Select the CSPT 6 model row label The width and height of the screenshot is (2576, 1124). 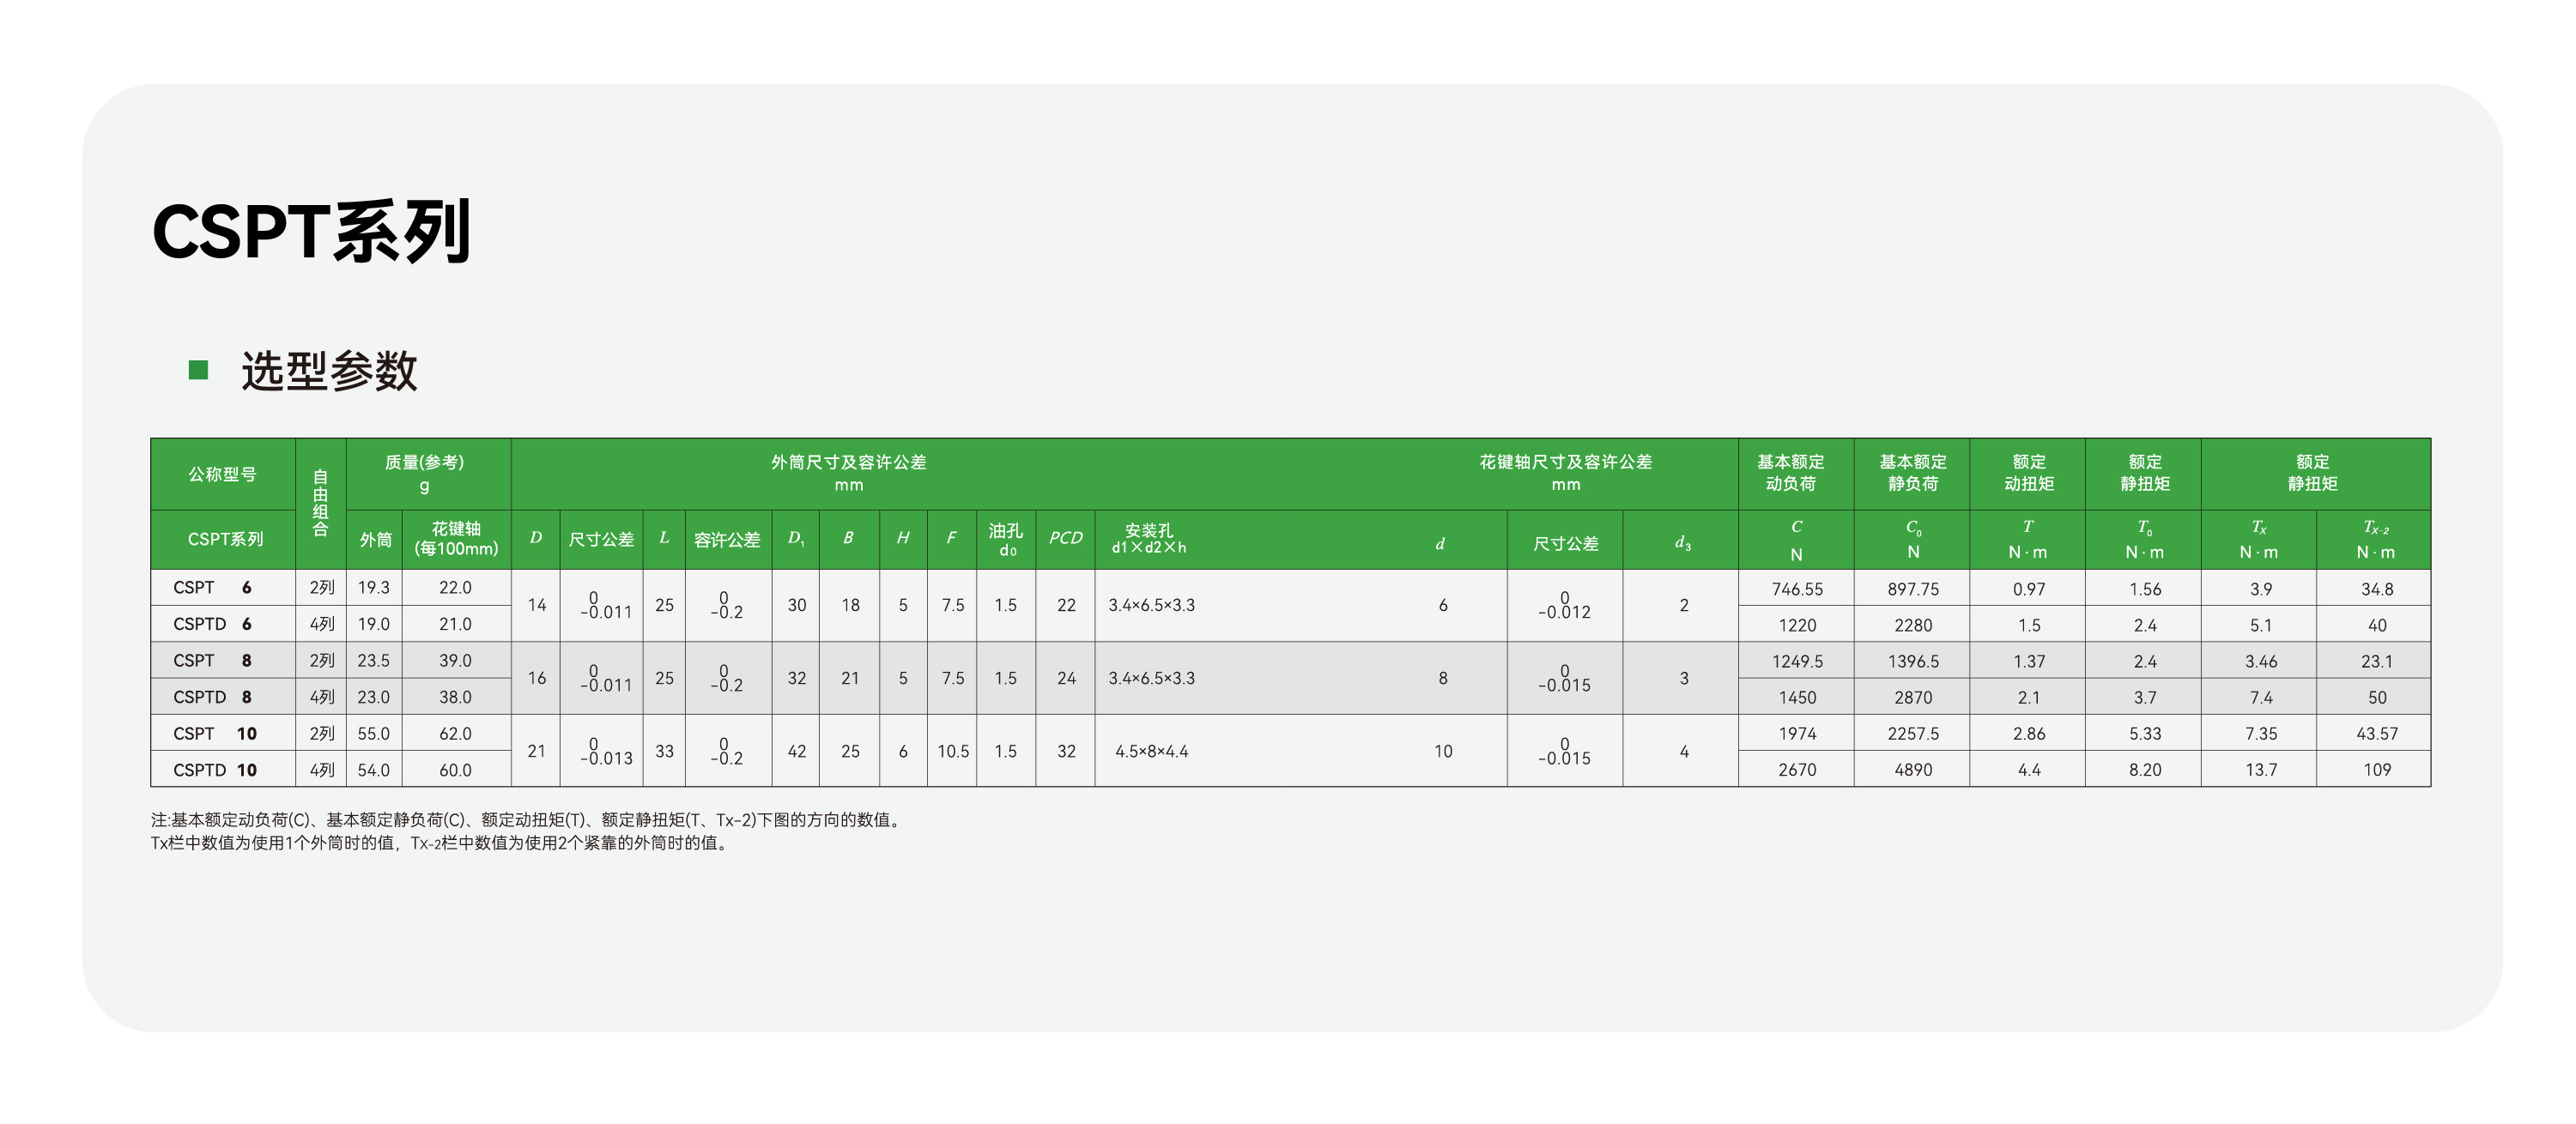click(212, 588)
